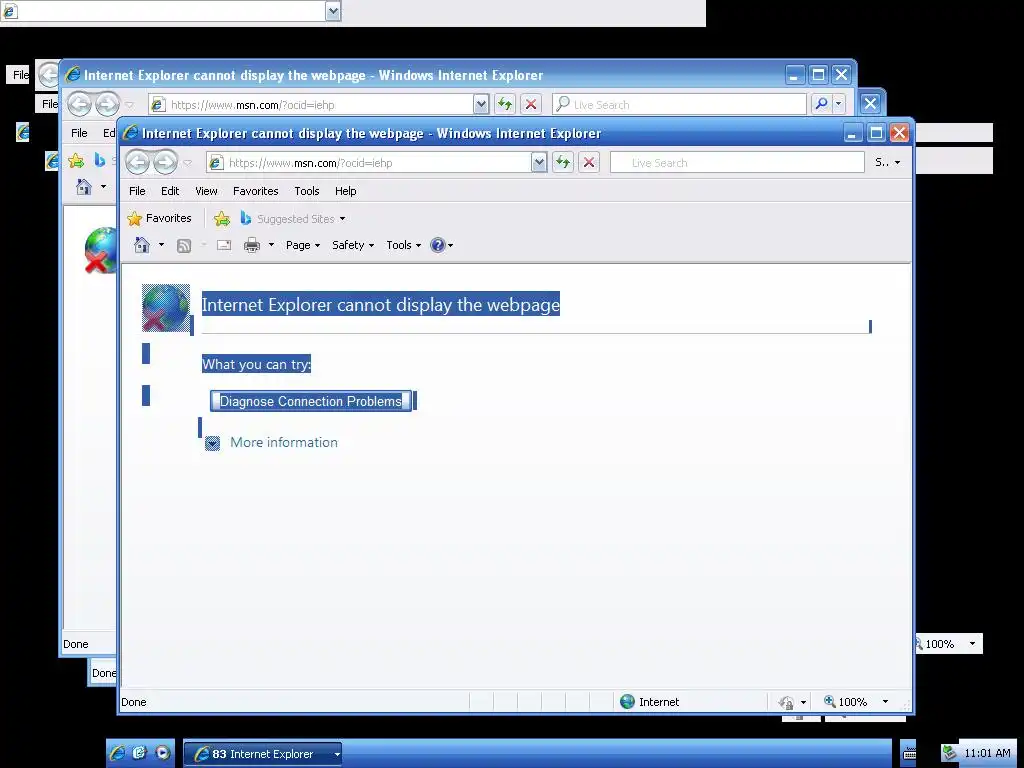
Task: Click the front window's msn.com address field
Action: (368, 163)
